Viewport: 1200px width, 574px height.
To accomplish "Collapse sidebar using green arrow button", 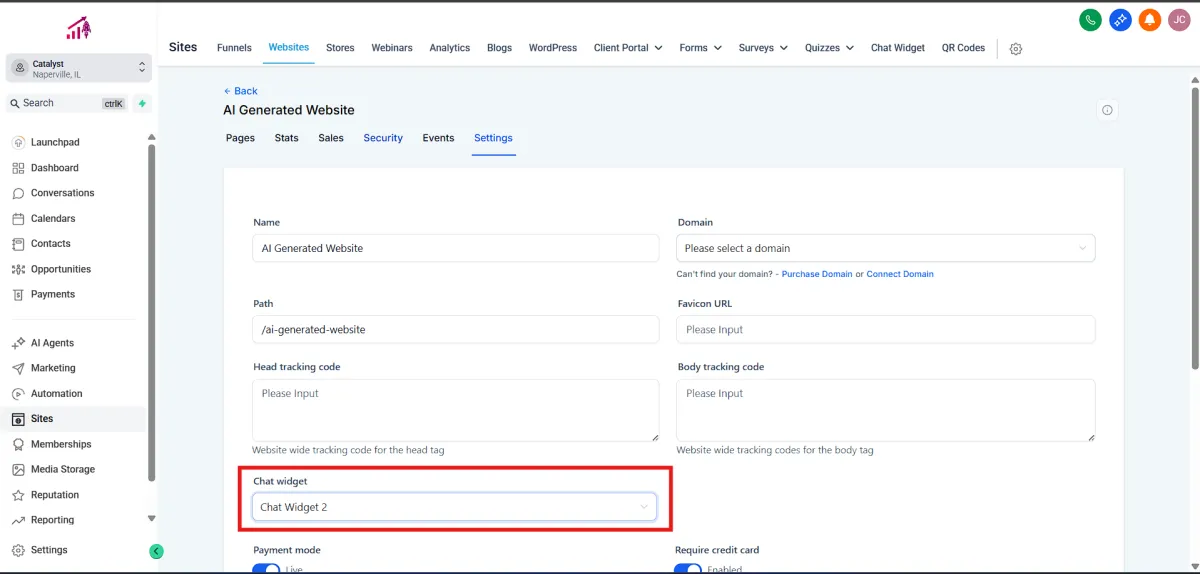I will [156, 551].
